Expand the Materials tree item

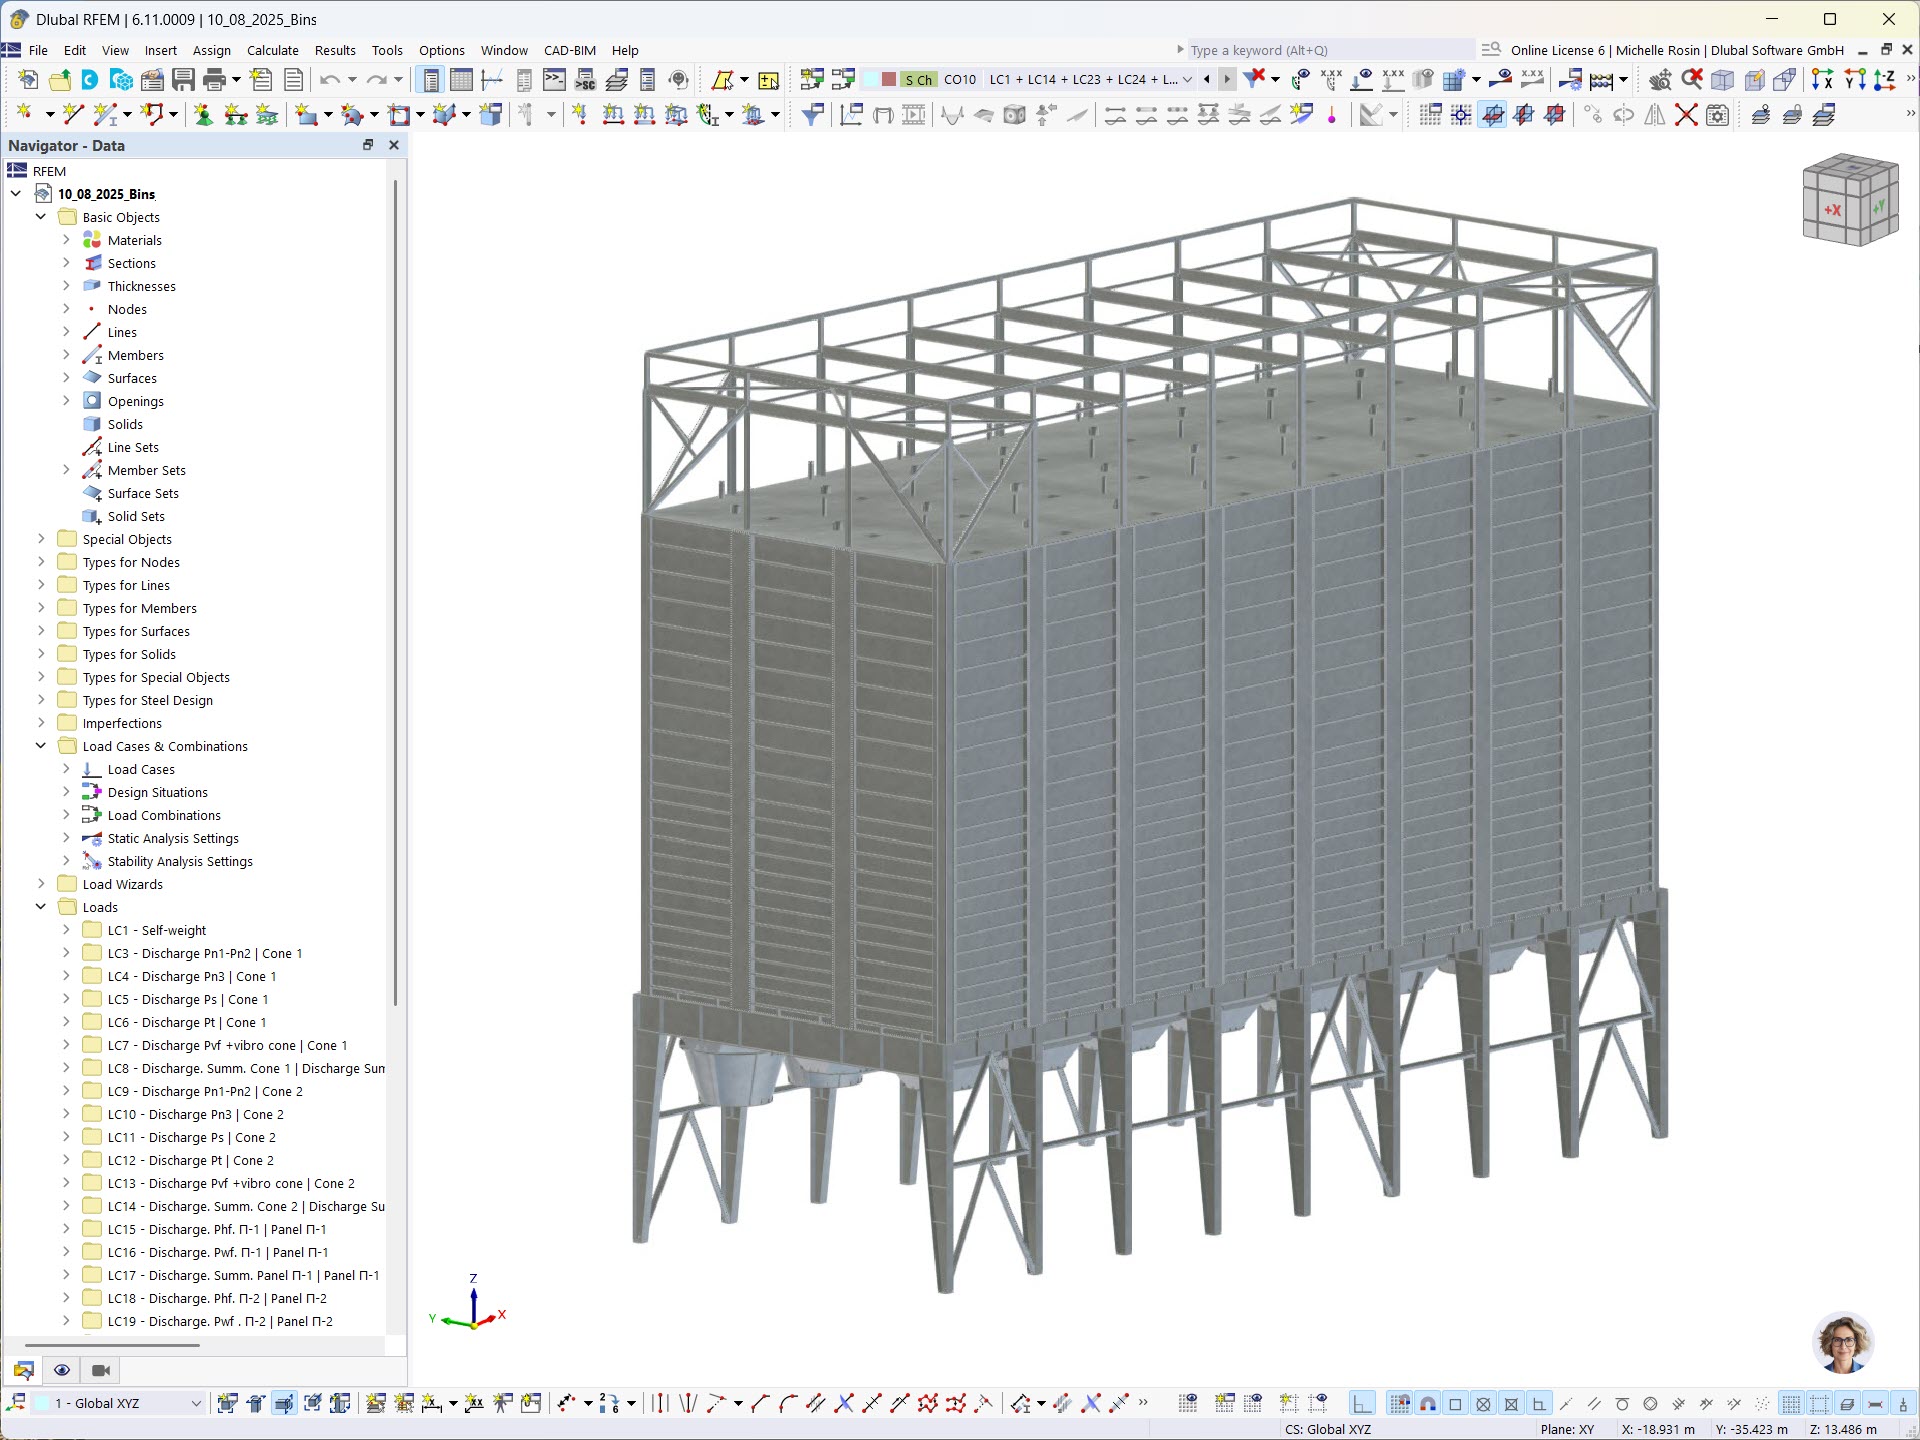coord(66,240)
